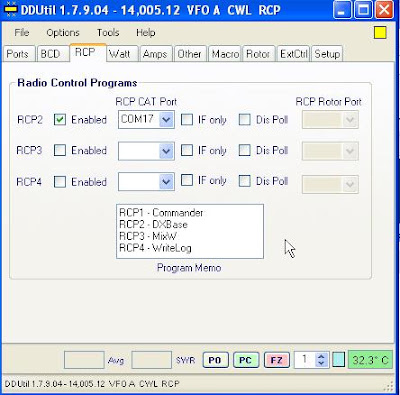Click the DDUtil app icon in title bar
The width and height of the screenshot is (400, 395).
[x=11, y=9]
